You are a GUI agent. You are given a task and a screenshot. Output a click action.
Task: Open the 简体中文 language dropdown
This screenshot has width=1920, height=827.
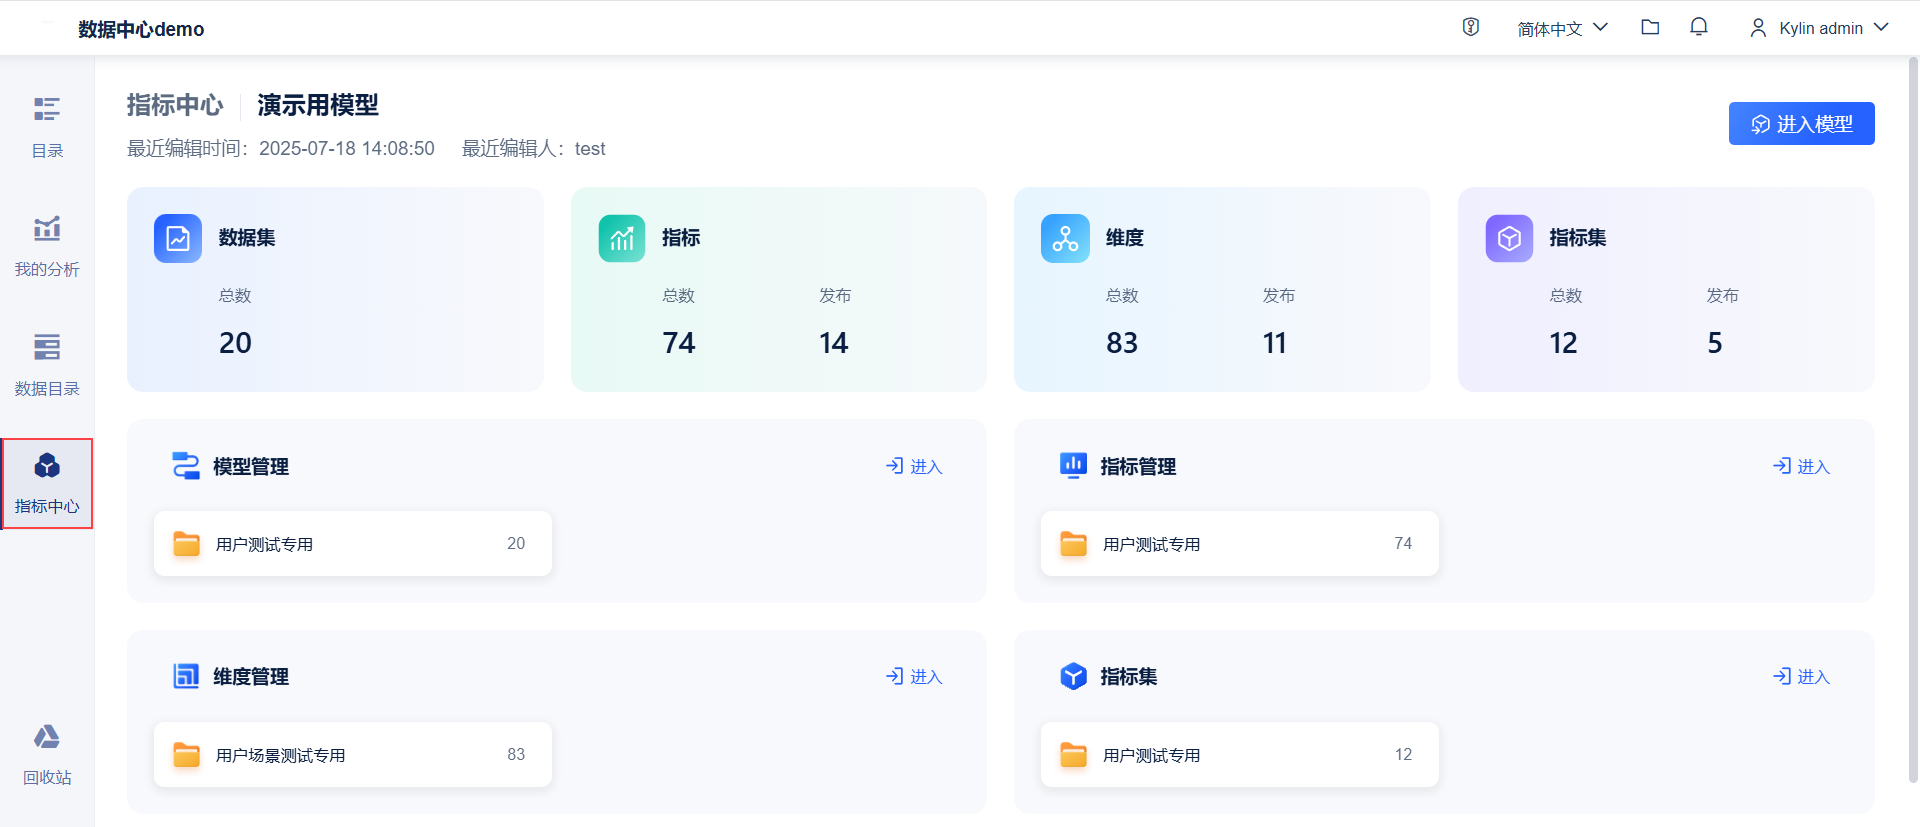[x=1562, y=28]
